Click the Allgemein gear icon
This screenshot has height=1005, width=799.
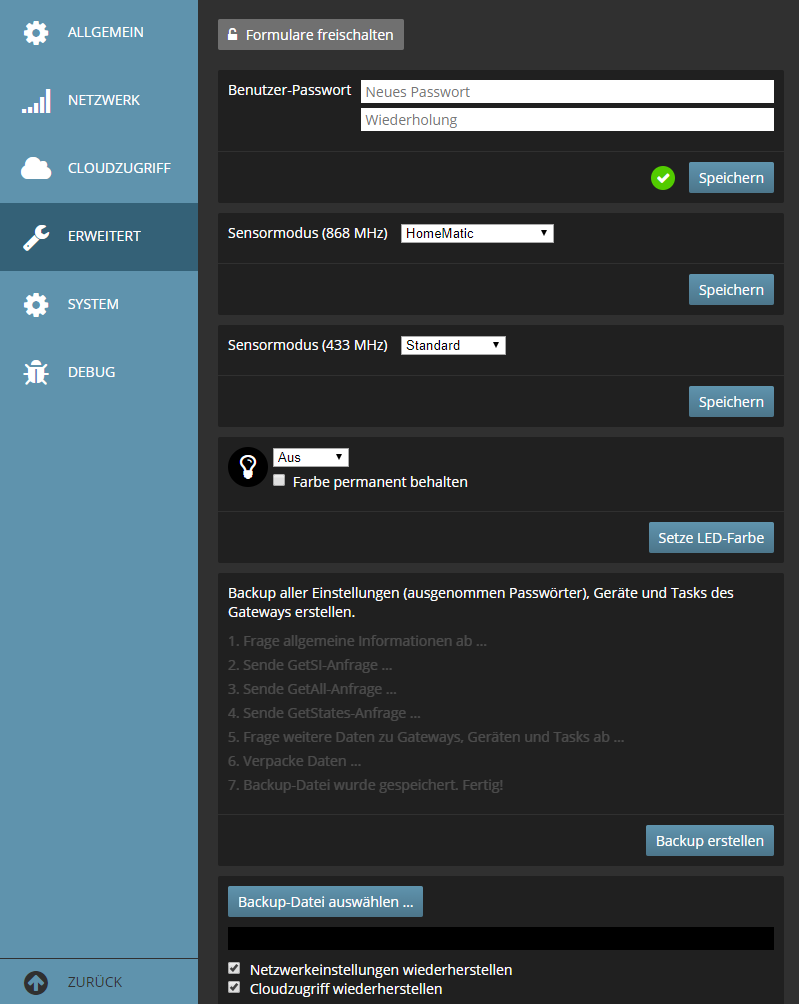tap(36, 33)
